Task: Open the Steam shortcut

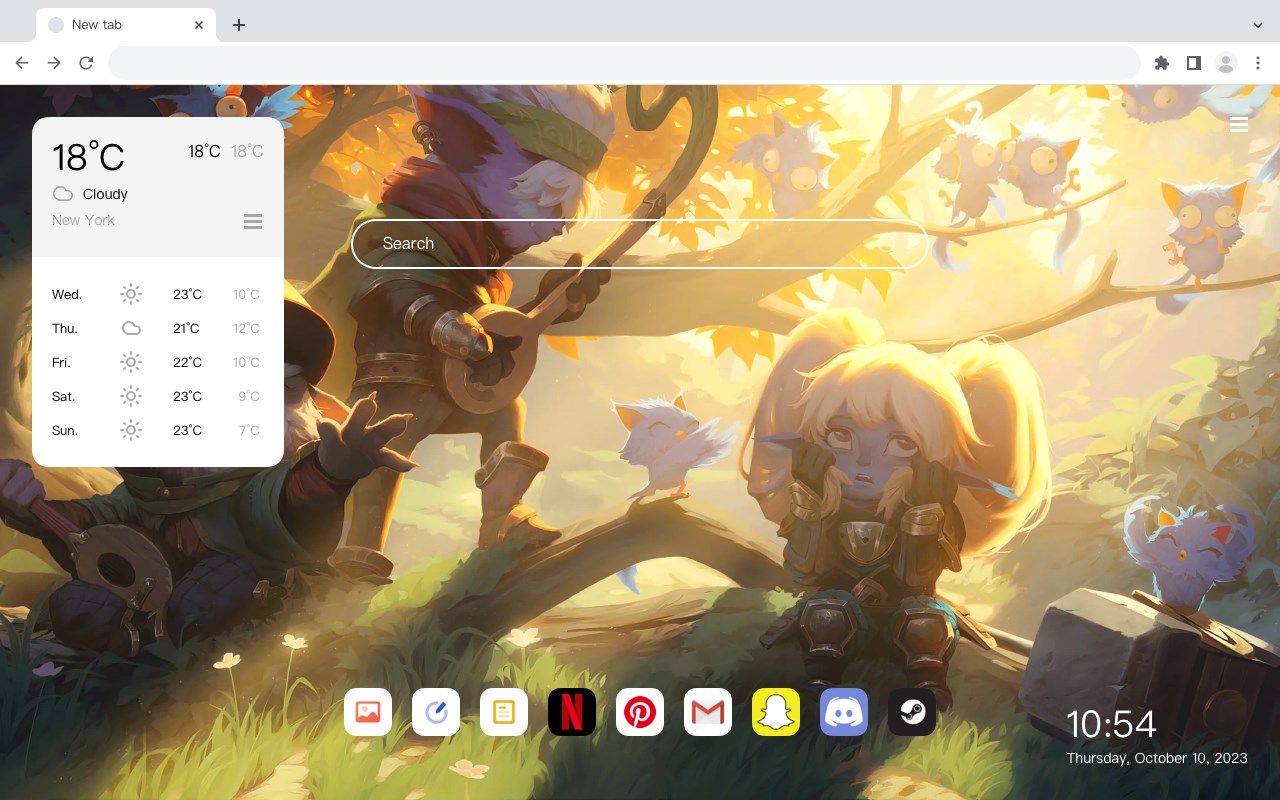Action: [x=912, y=712]
